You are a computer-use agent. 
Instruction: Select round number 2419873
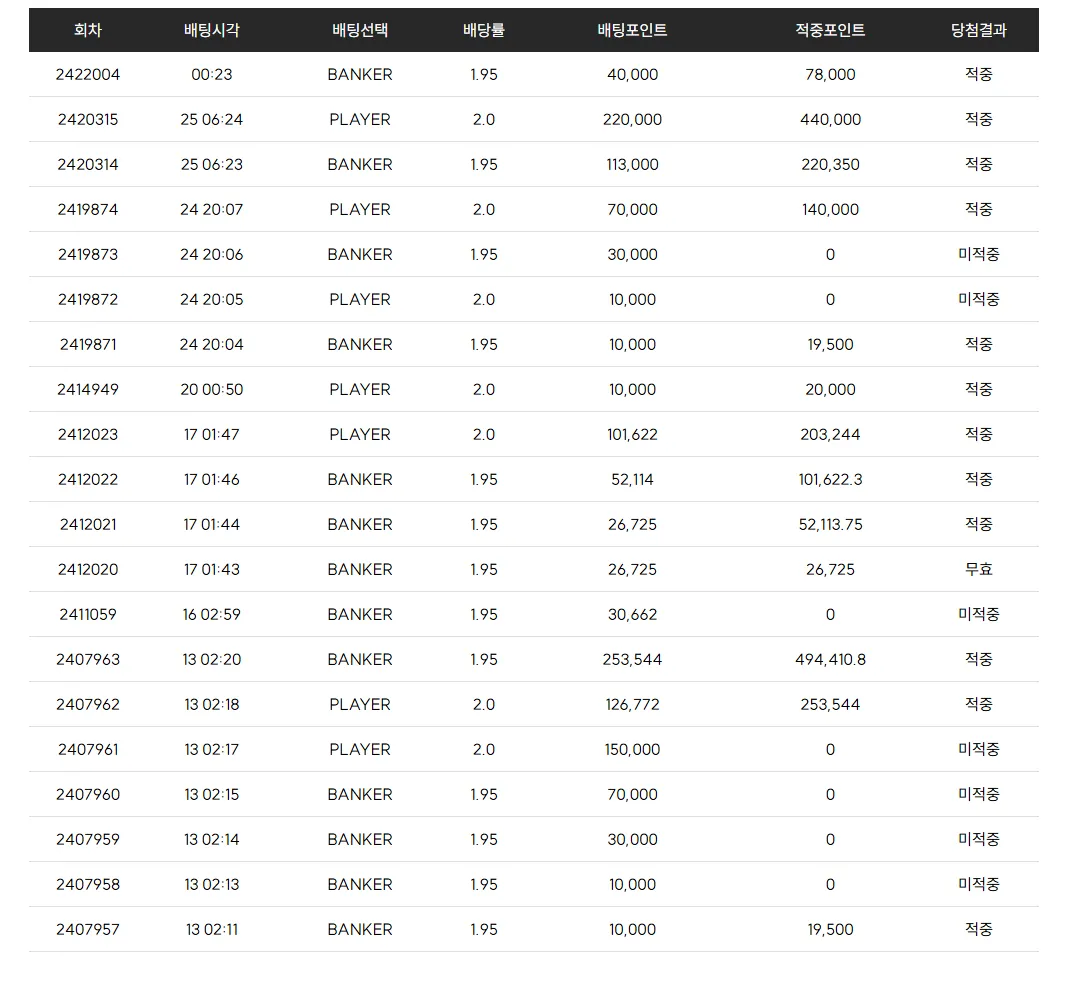[x=88, y=255]
